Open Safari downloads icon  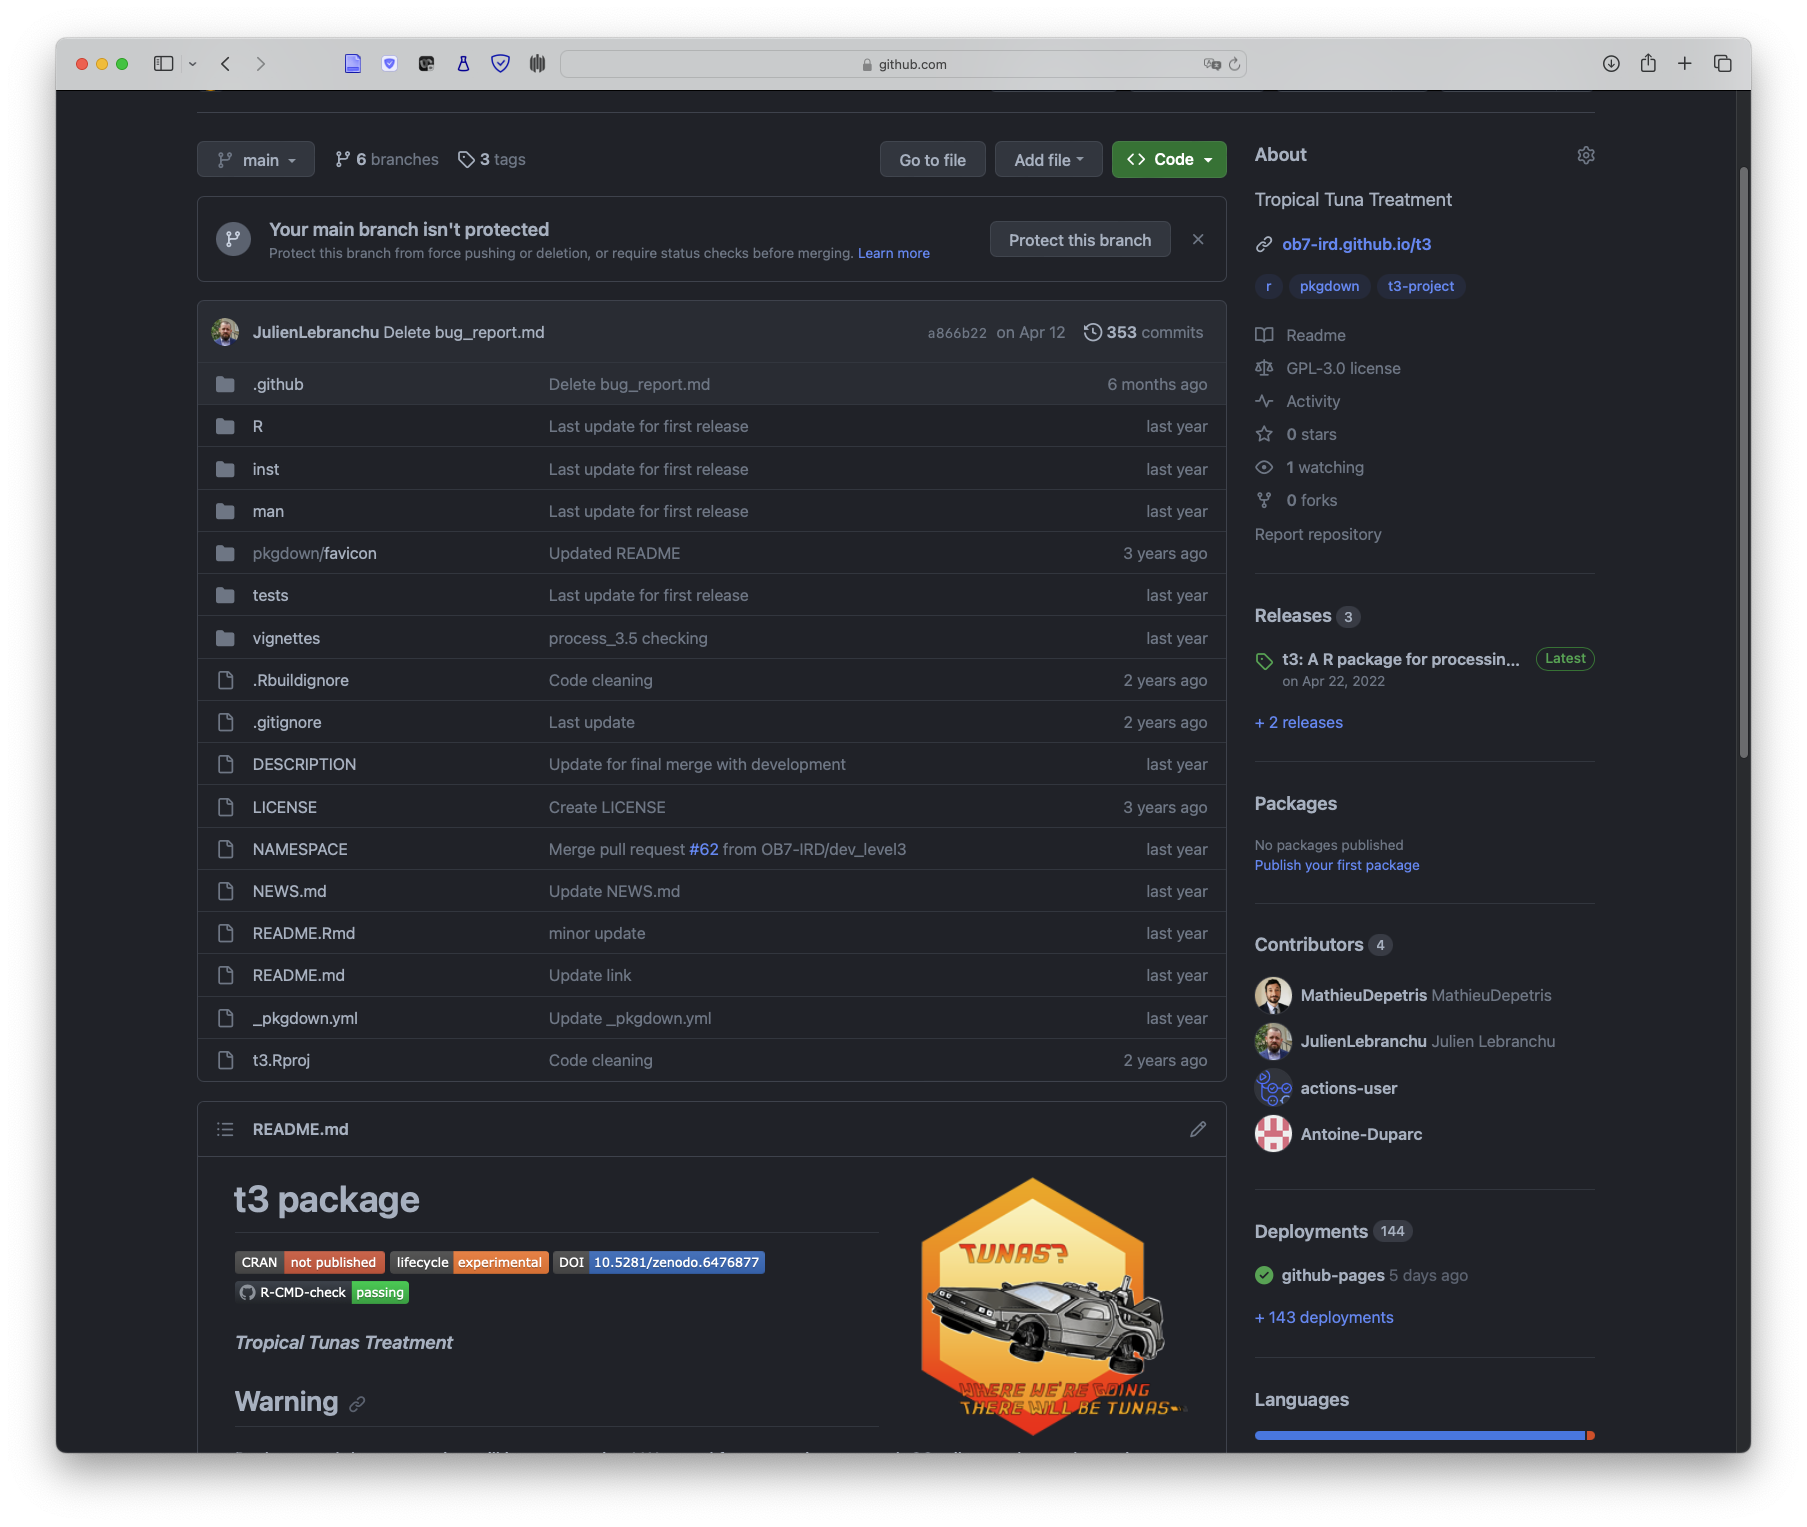click(x=1611, y=64)
